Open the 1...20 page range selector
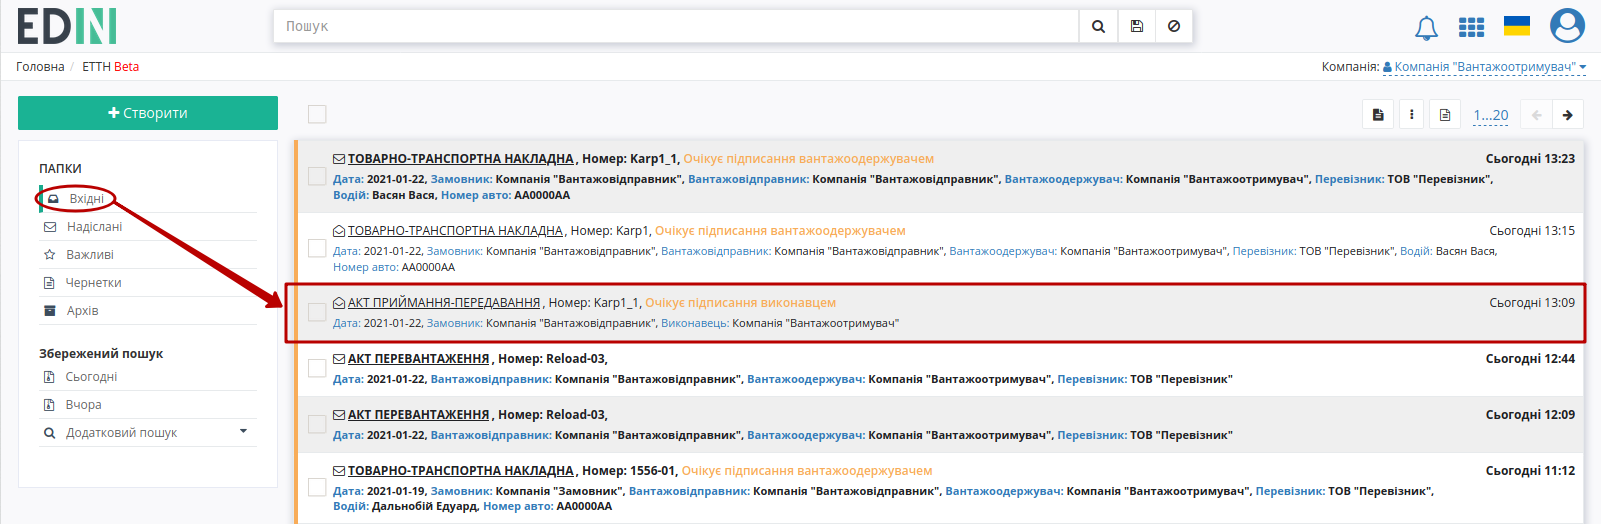 [1491, 115]
